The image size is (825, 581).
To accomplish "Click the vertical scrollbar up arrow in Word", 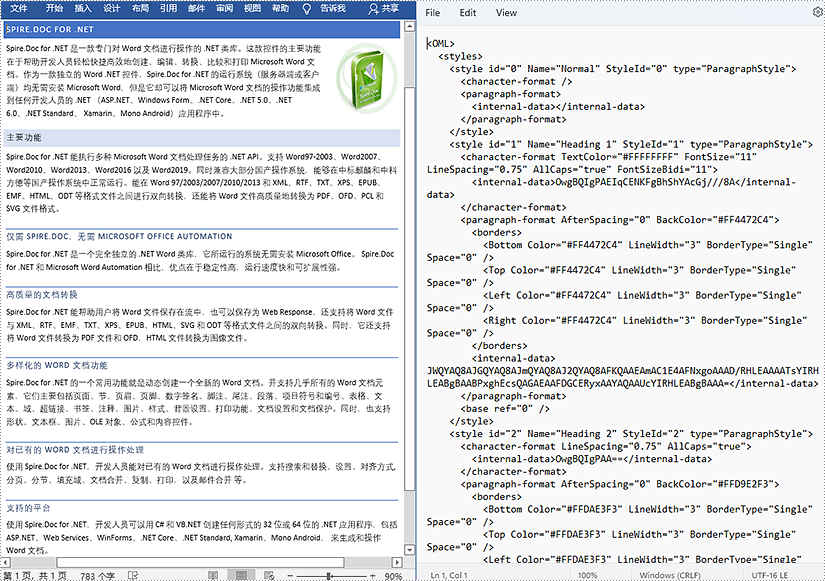I will pyautogui.click(x=410, y=26).
